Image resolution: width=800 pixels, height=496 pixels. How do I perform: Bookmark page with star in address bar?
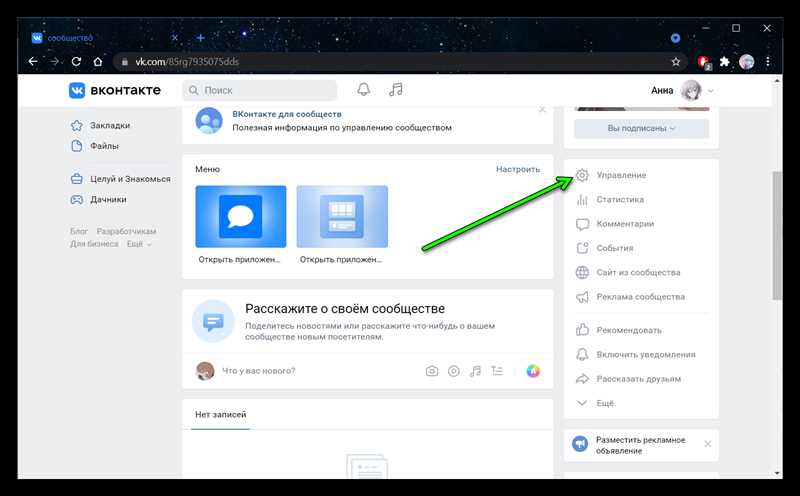[676, 62]
